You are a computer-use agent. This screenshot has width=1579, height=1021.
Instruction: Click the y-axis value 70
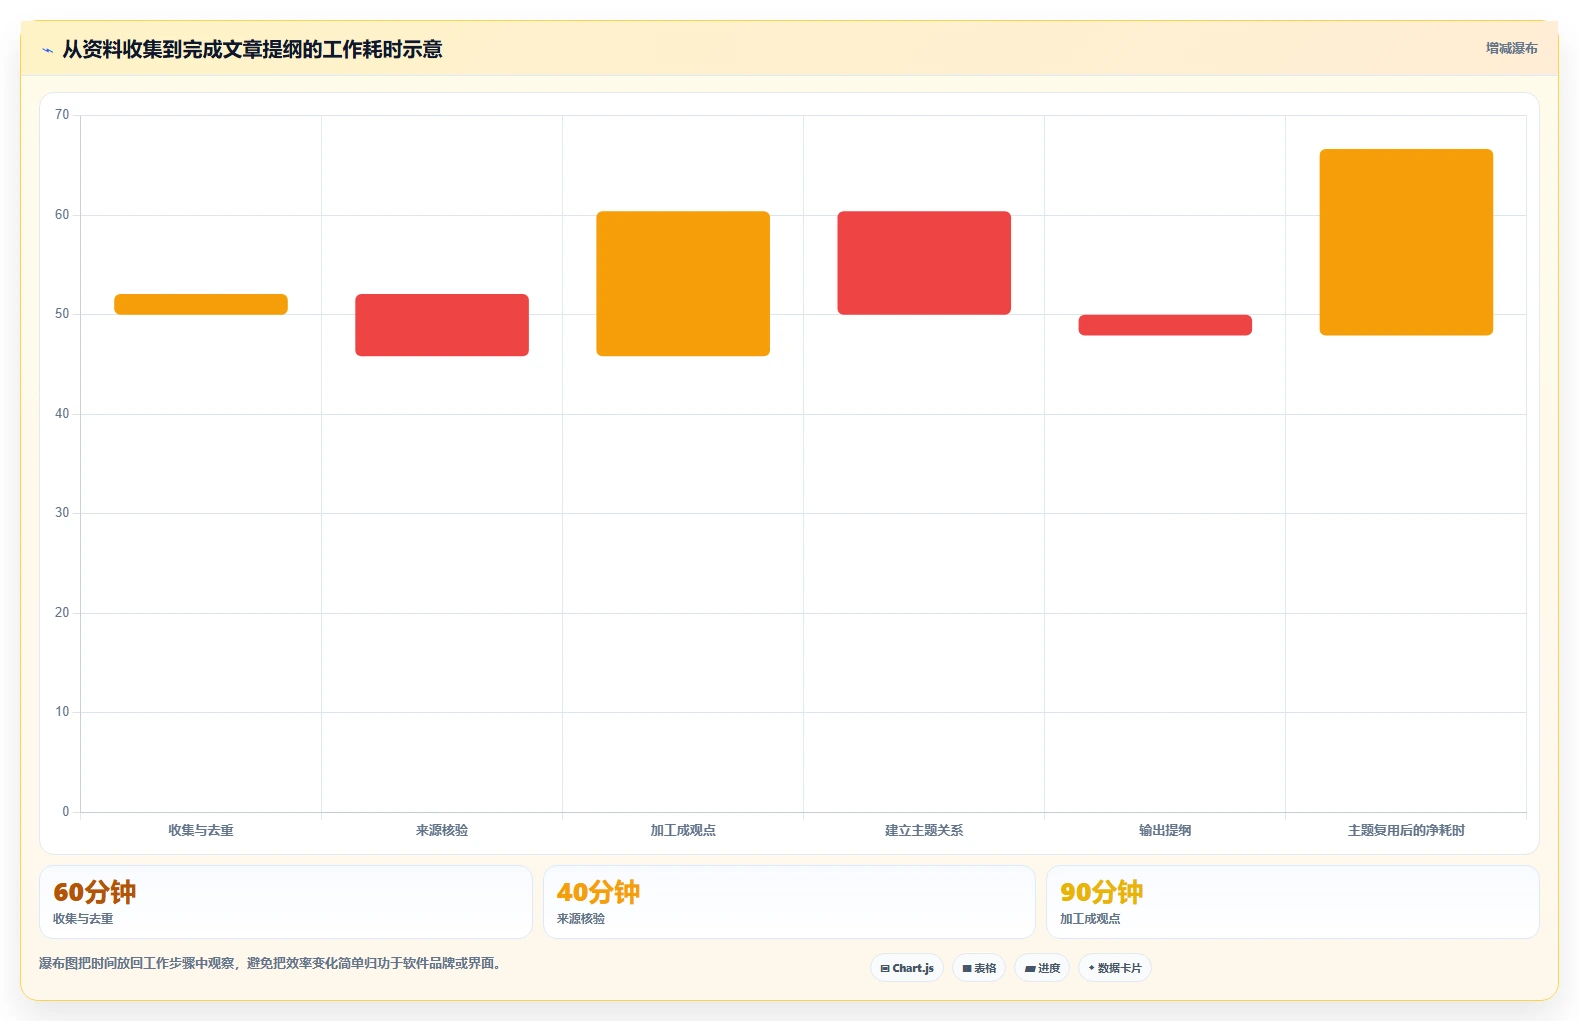(62, 115)
